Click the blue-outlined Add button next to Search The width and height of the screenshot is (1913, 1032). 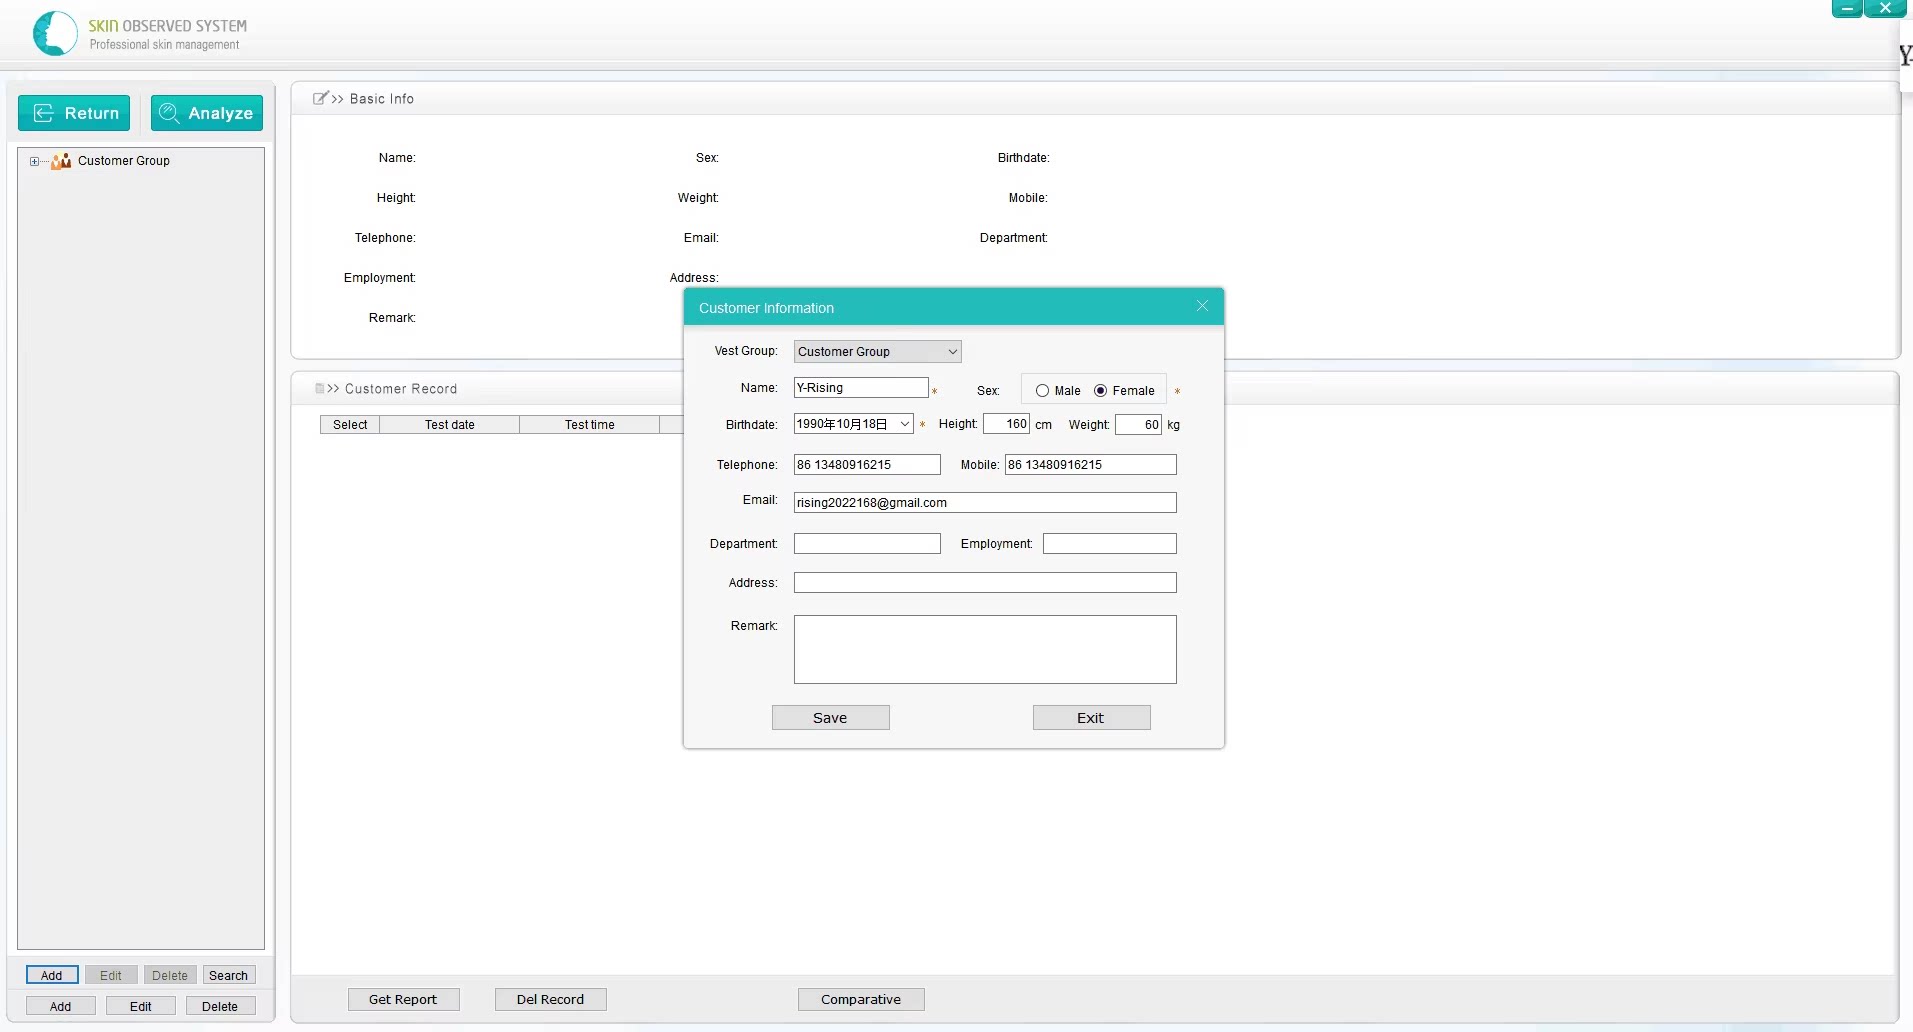click(x=52, y=975)
